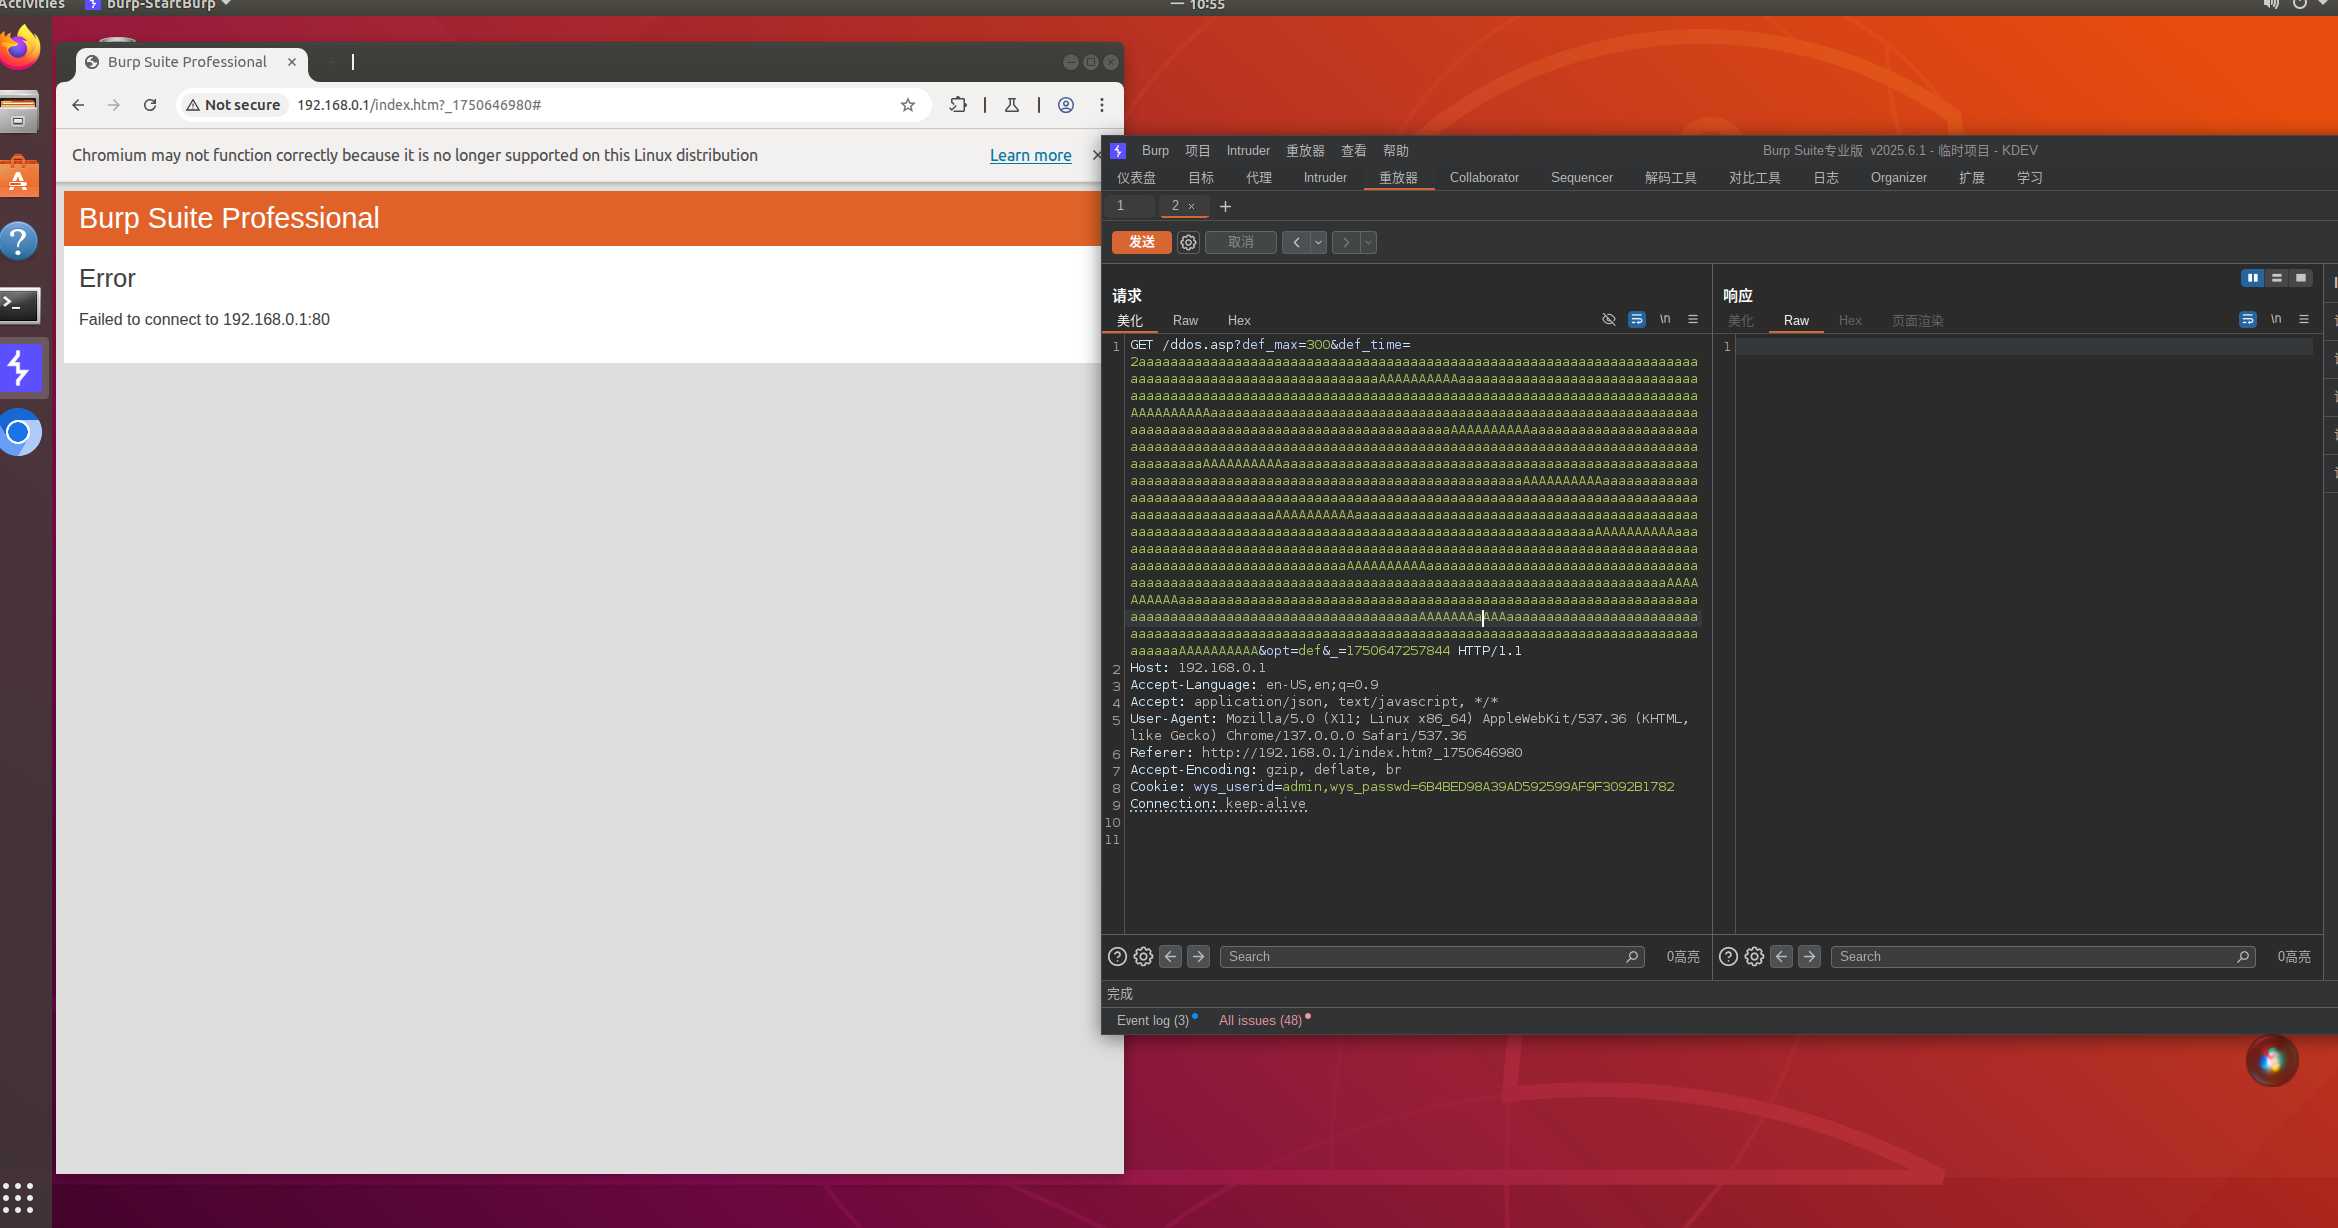Open Chromium three-dot menu
Viewport: 2338px width, 1228px height.
coord(1102,105)
